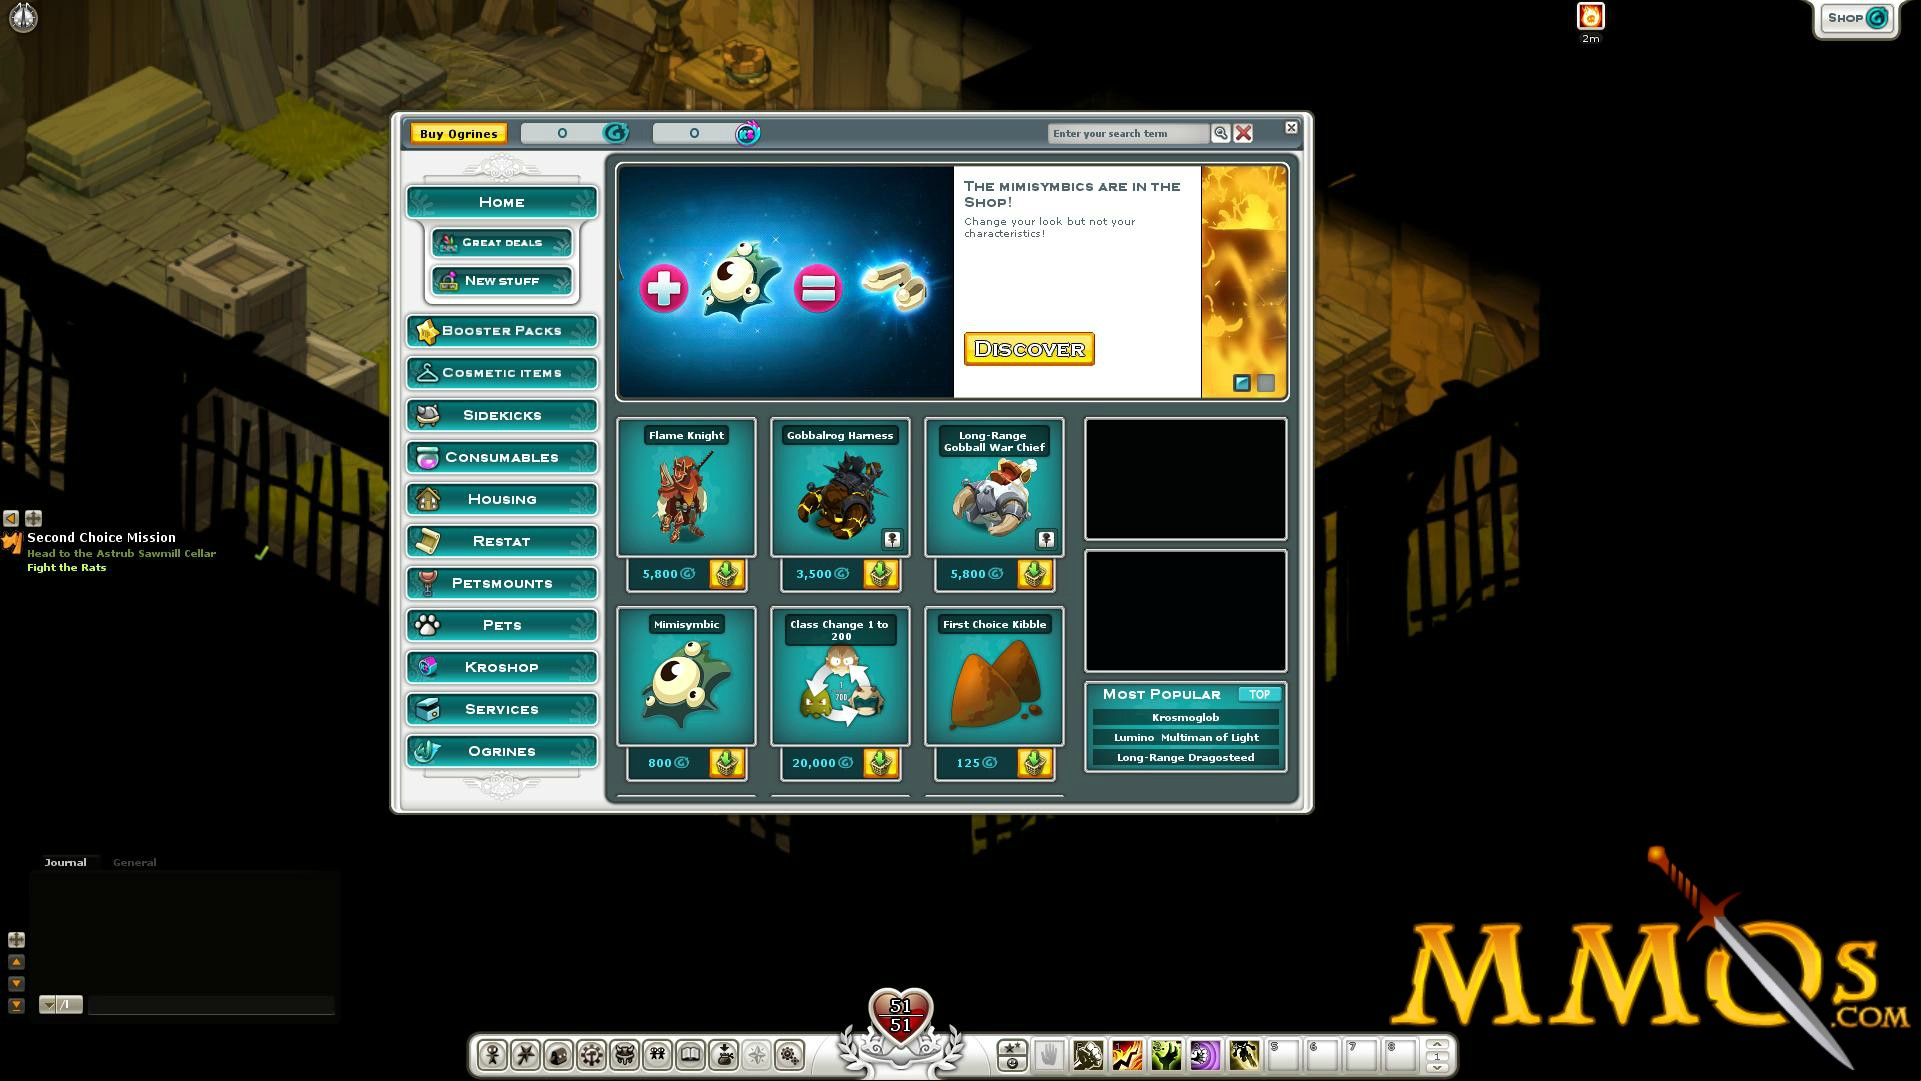The width and height of the screenshot is (1921, 1081).
Task: Open the Home shop section
Action: point(502,202)
